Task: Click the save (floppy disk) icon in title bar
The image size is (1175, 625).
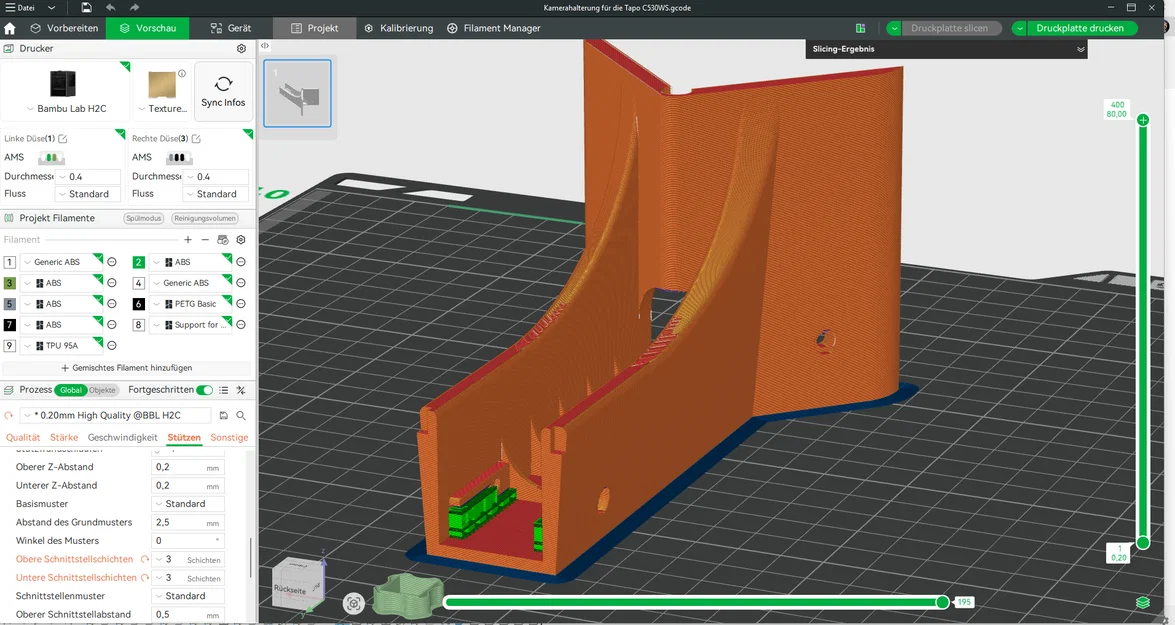Action: click(x=86, y=7)
